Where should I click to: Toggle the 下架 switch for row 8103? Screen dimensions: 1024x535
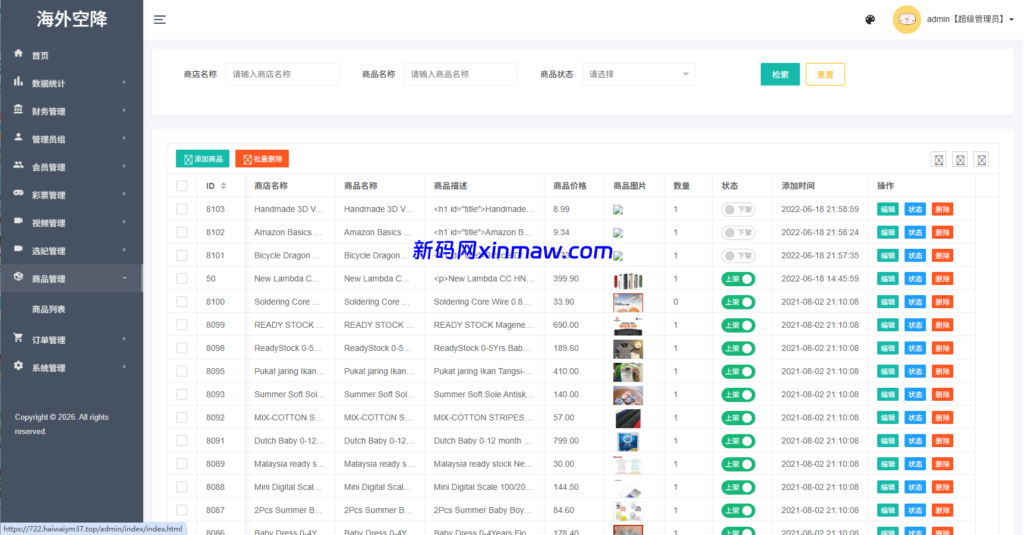click(x=738, y=210)
